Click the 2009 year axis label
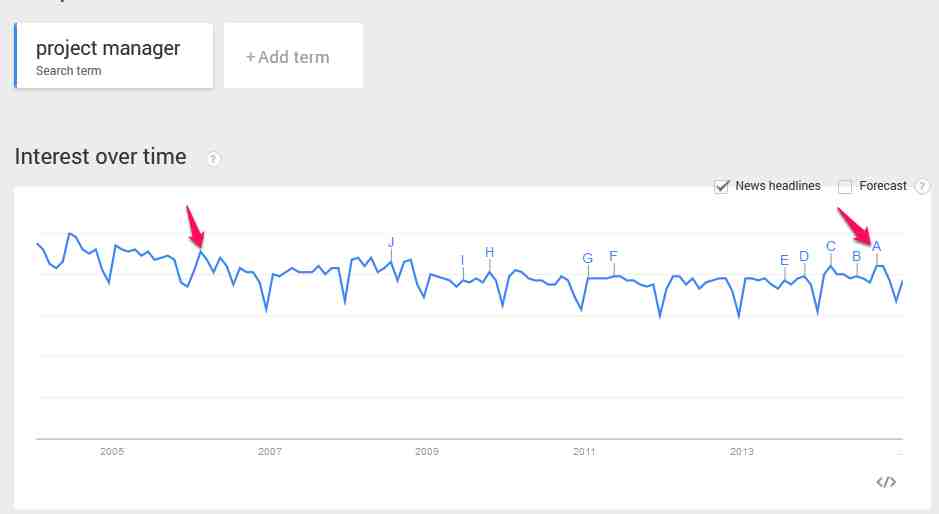 coord(427,452)
